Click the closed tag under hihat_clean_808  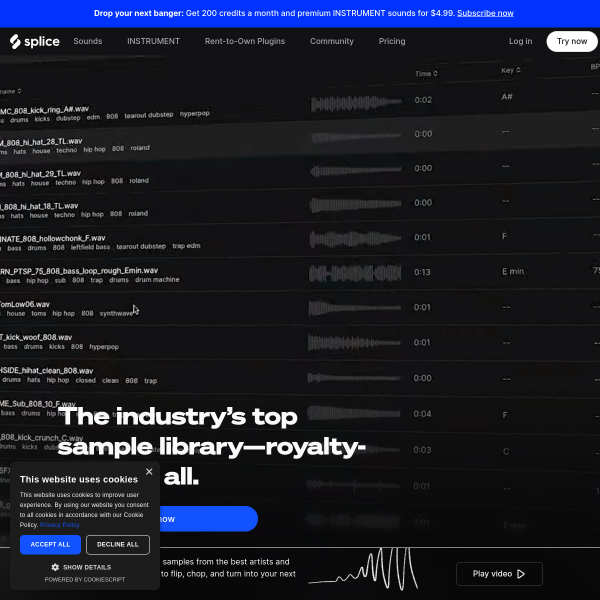tap(86, 380)
